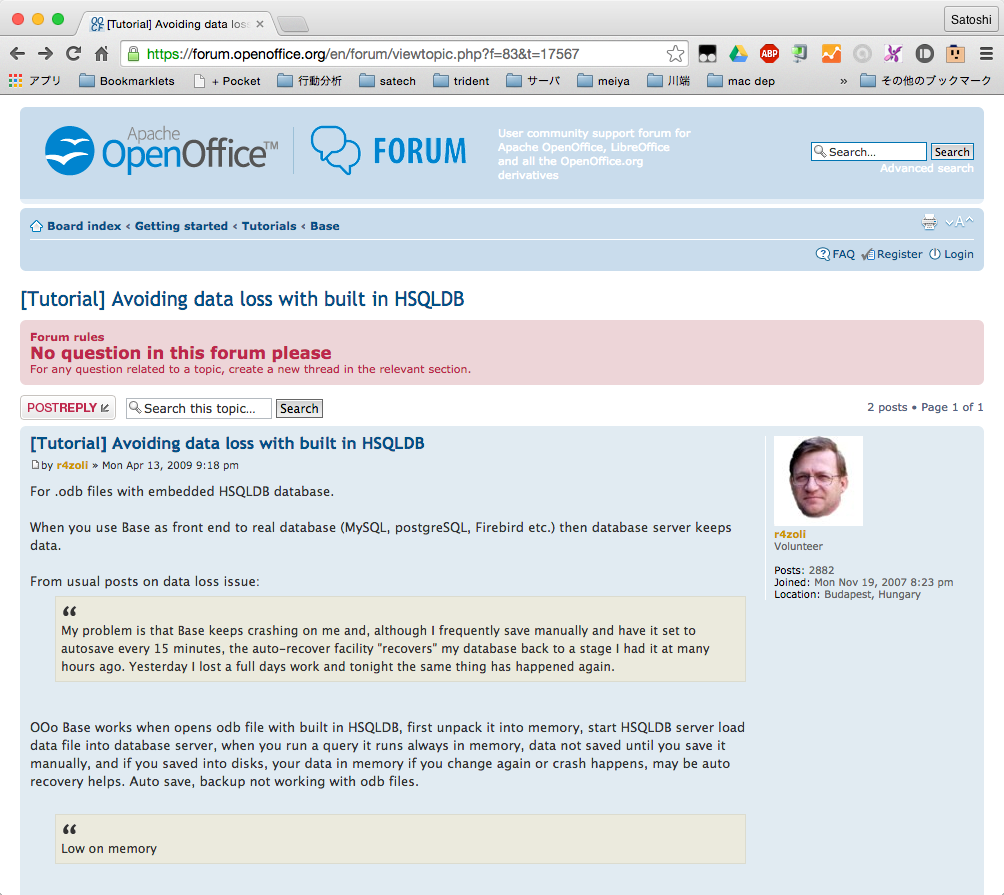Click the Post Reply button
The image size is (1004, 895).
click(x=68, y=408)
